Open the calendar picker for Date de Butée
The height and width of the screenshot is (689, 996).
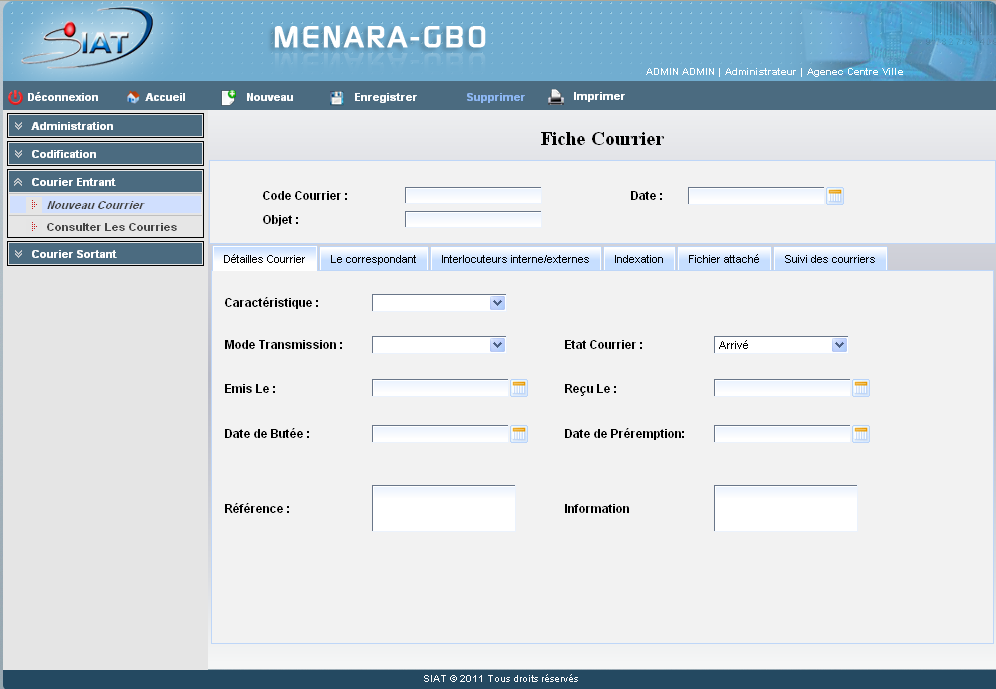519,434
